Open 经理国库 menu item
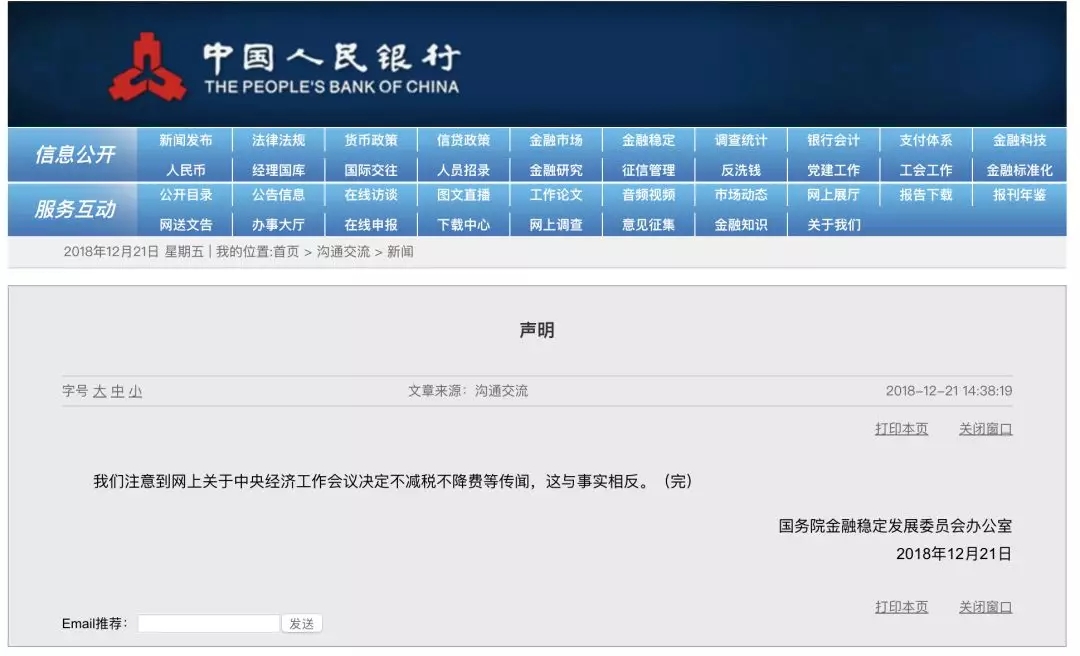The height and width of the screenshot is (656, 1080). (278, 170)
